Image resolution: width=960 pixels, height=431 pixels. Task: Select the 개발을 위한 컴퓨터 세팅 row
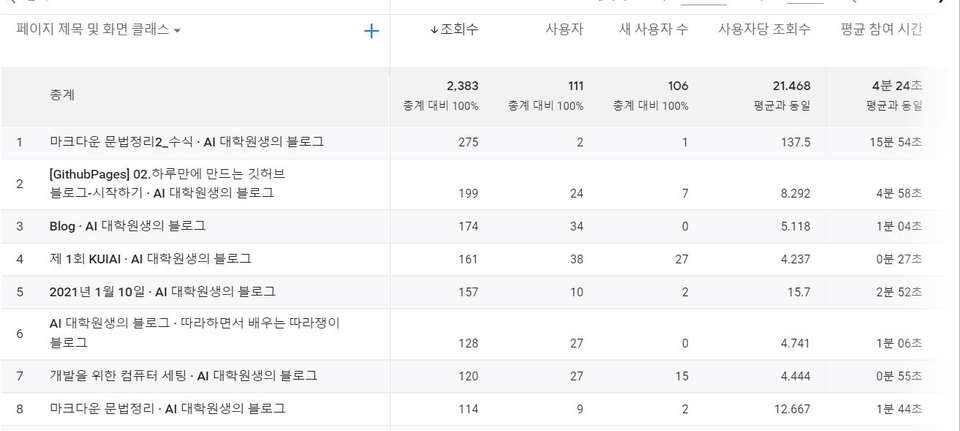pos(183,376)
